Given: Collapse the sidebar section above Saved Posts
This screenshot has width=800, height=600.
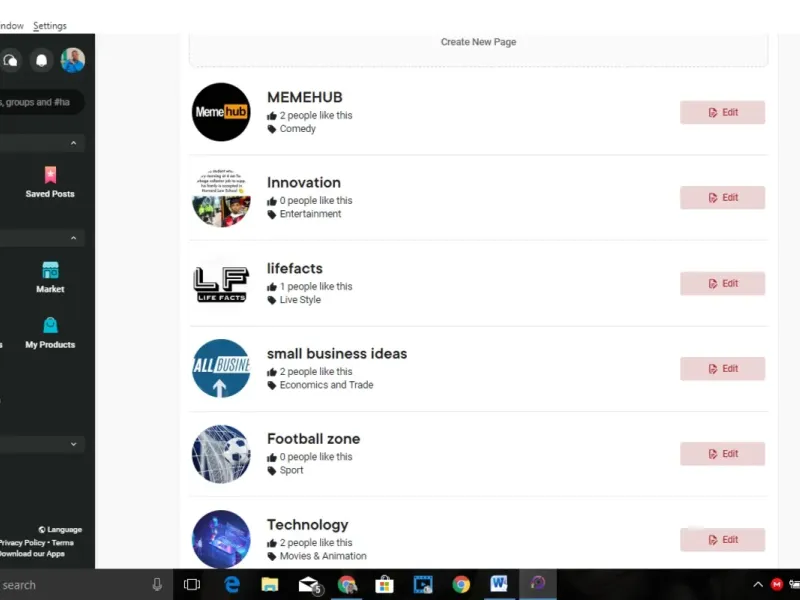Looking at the screenshot, I should [73, 143].
